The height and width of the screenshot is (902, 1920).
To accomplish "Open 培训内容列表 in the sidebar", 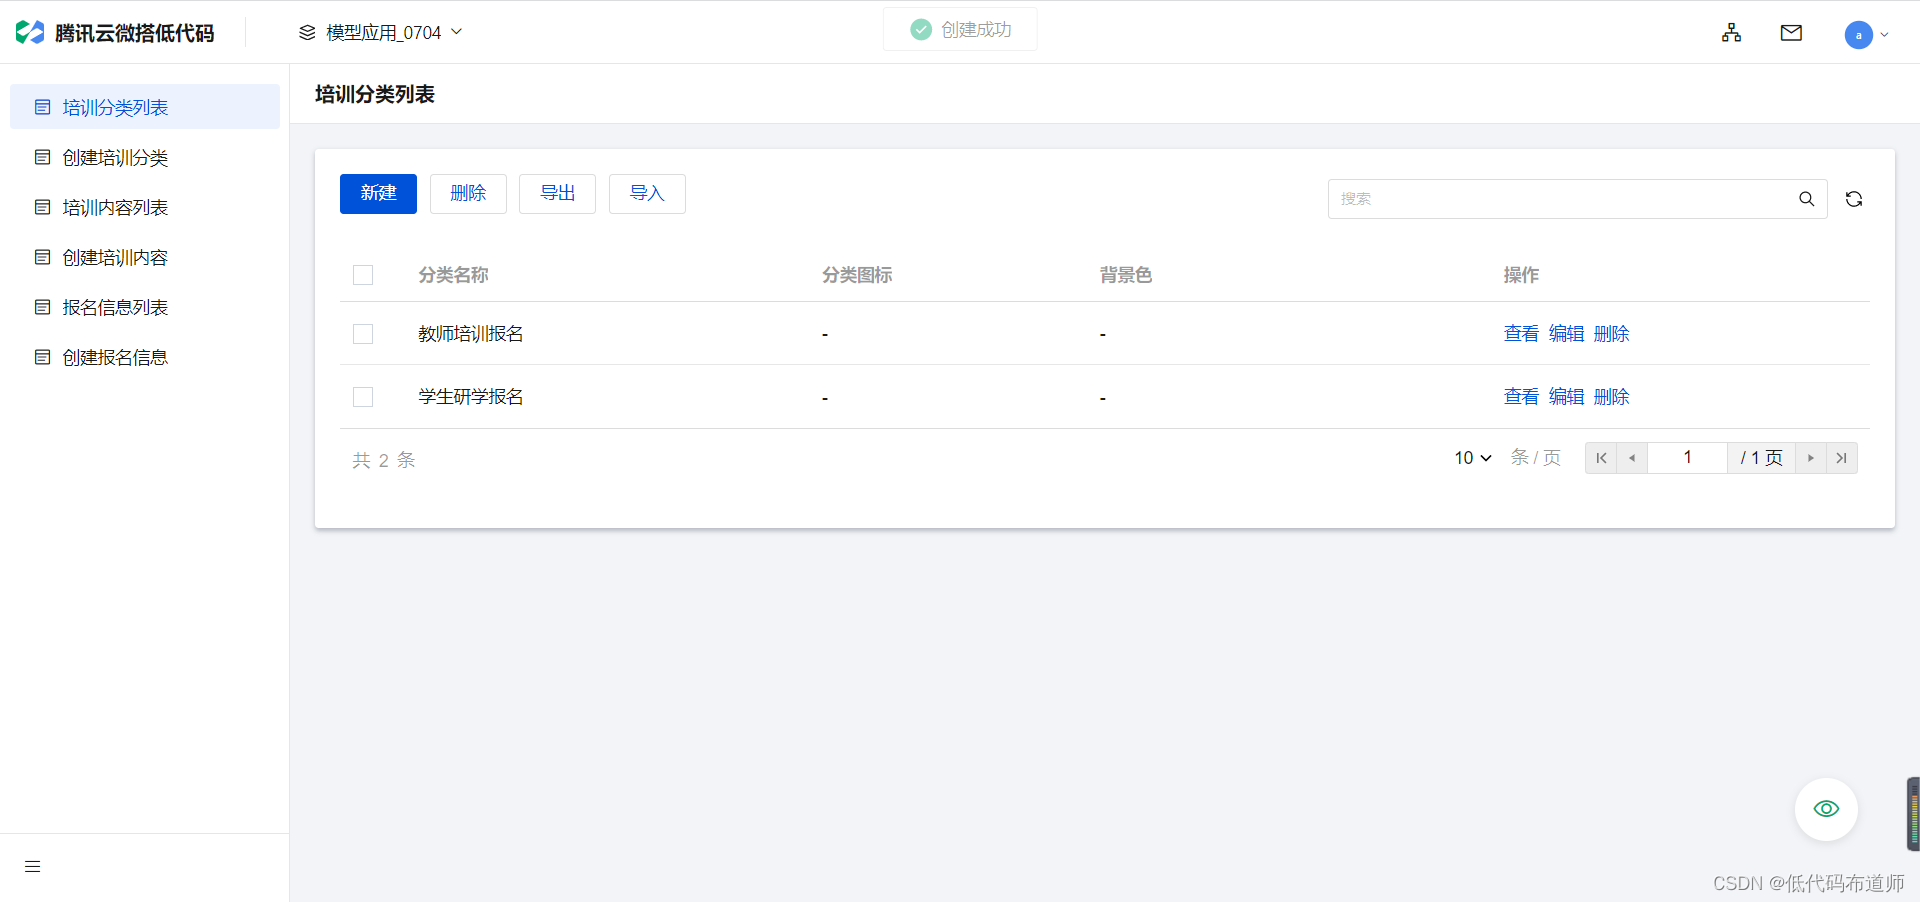I will 145,207.
